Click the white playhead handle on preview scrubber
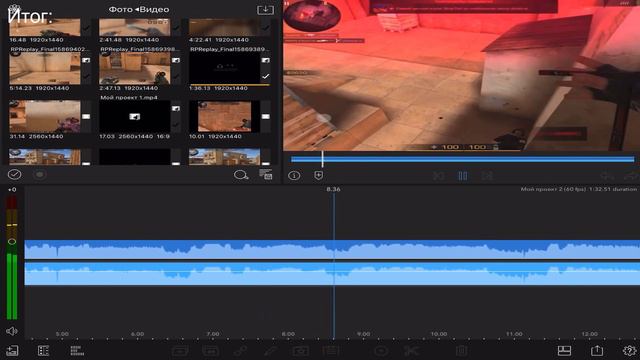The width and height of the screenshot is (640, 360). [x=322, y=159]
